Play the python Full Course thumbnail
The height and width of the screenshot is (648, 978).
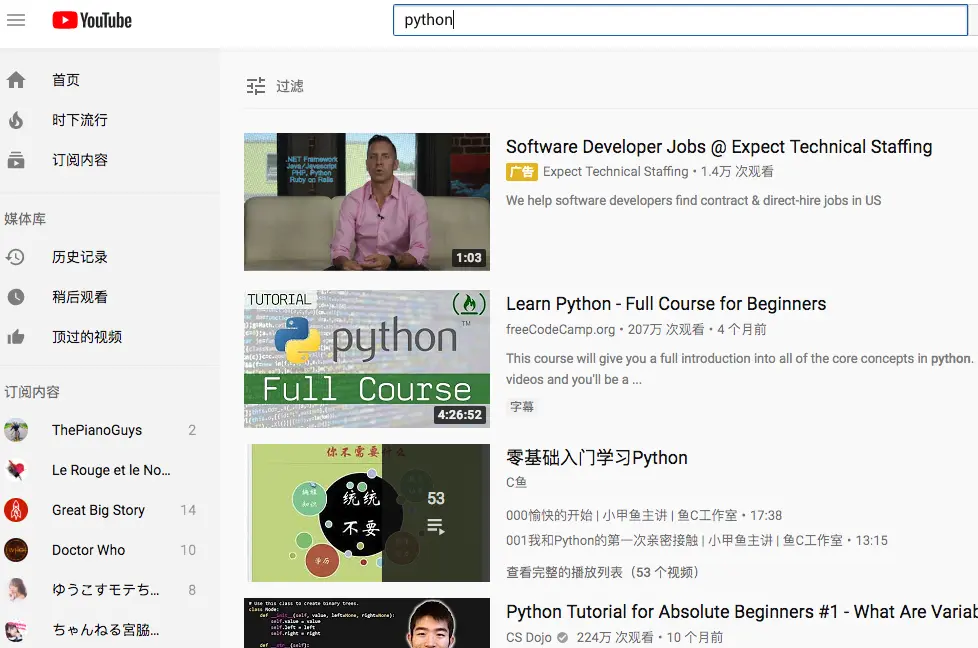(x=367, y=359)
